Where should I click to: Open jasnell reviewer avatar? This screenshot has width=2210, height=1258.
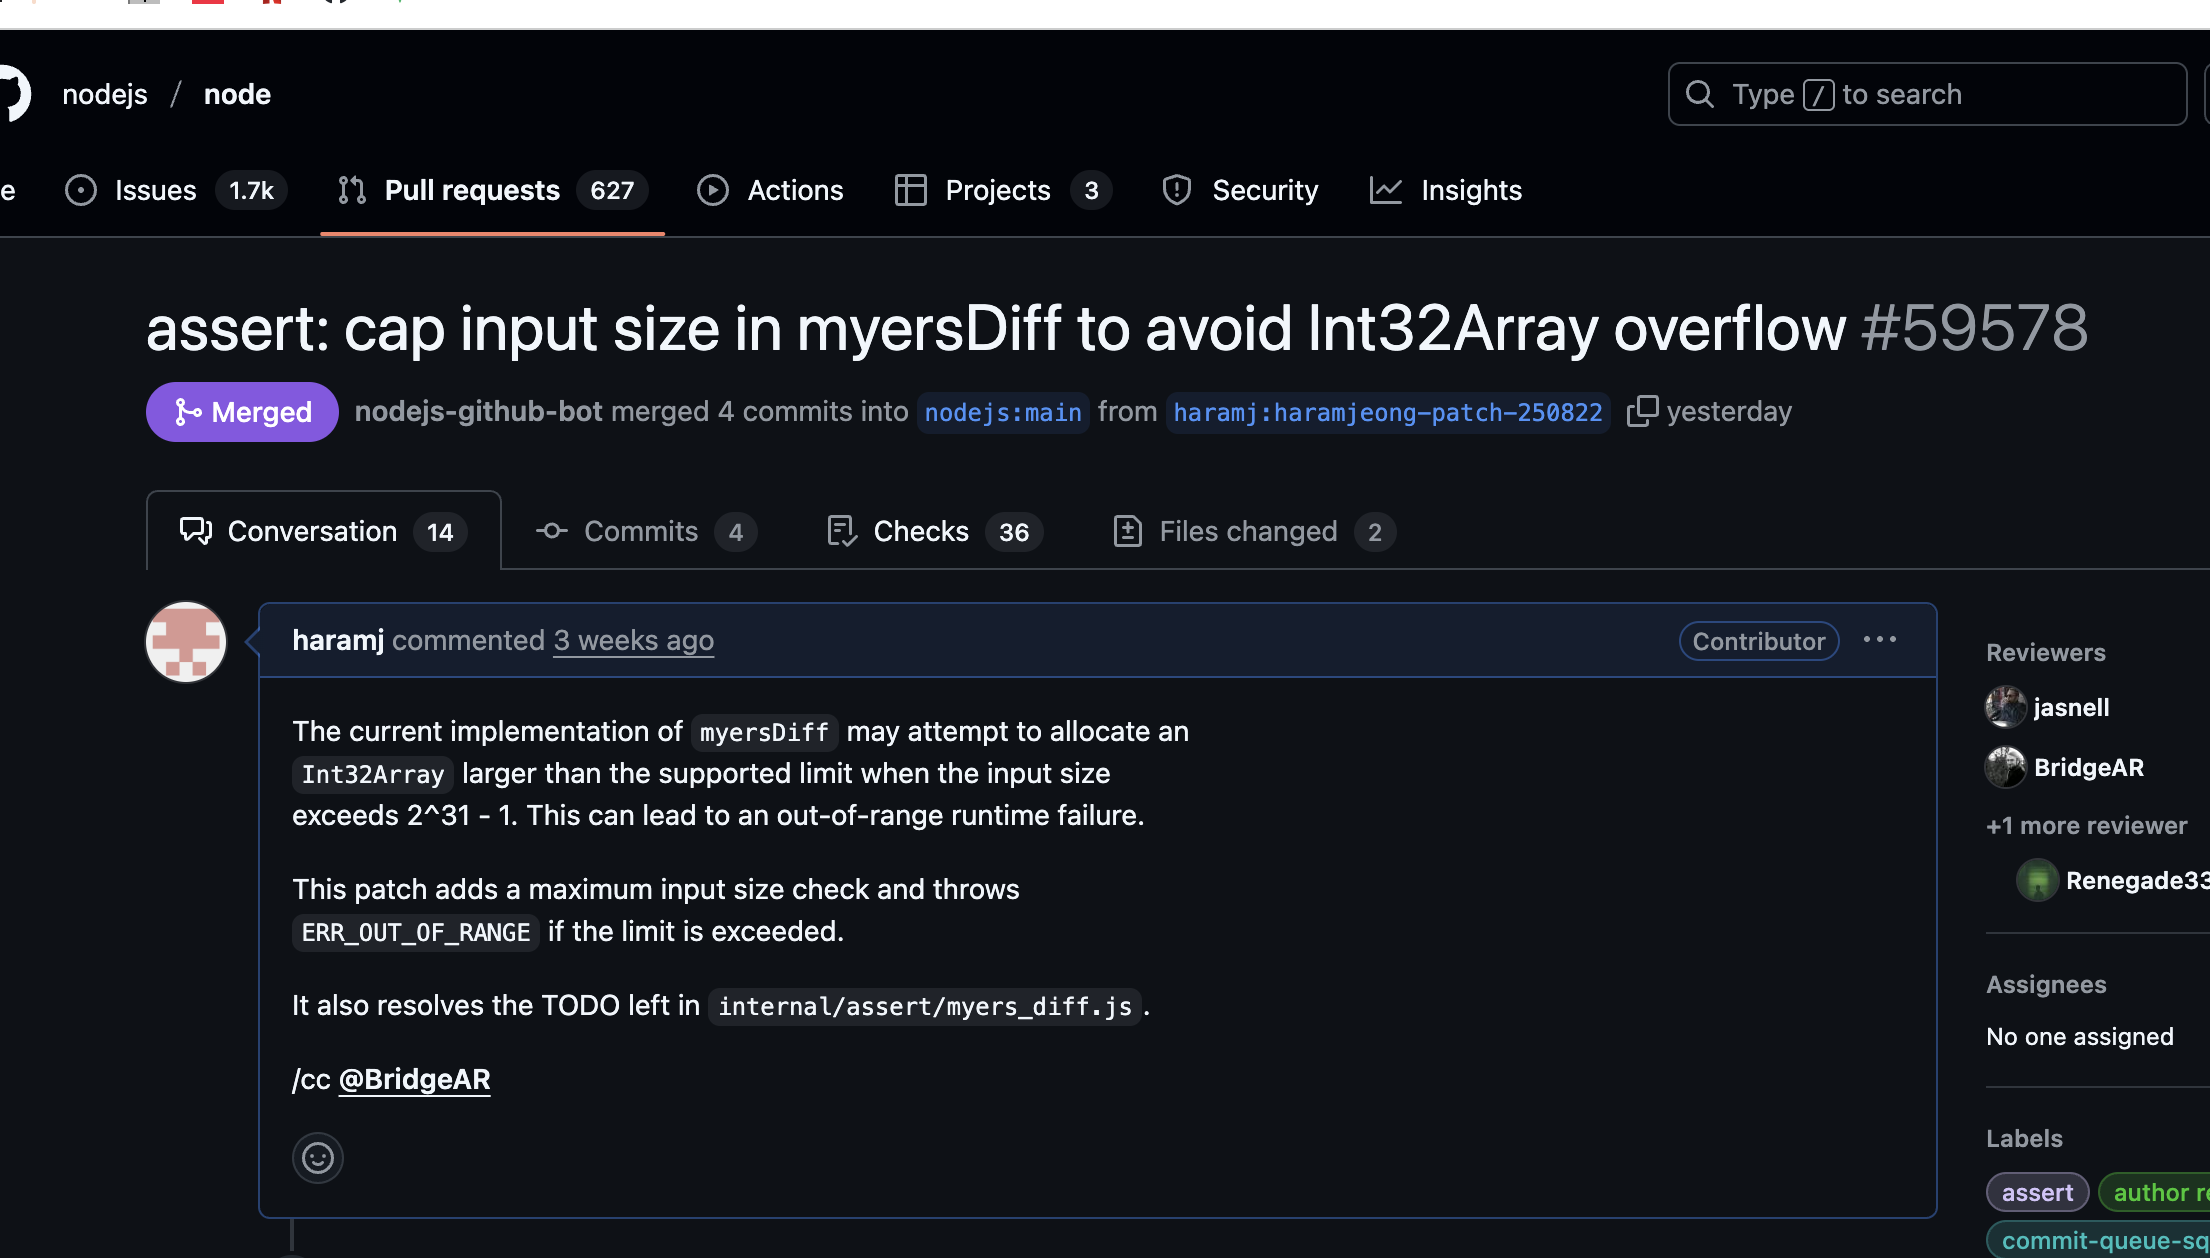pyautogui.click(x=2005, y=707)
